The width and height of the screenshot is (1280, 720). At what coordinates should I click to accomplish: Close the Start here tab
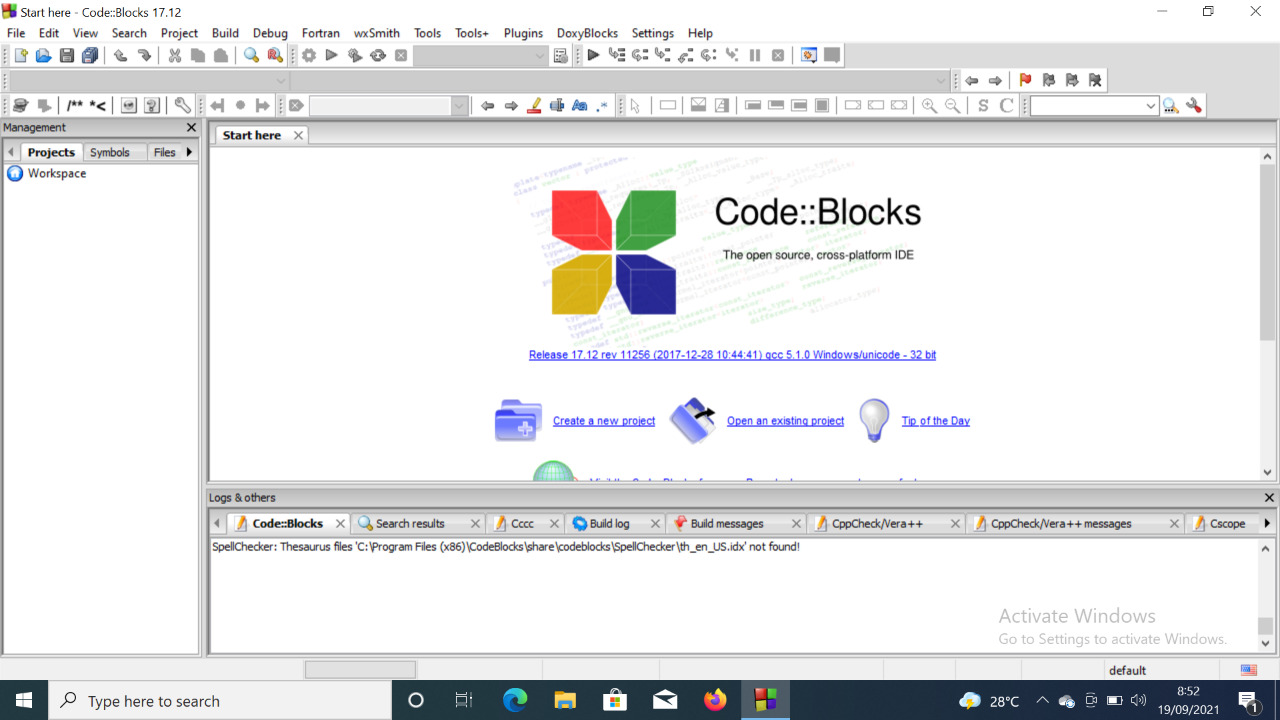coord(298,135)
